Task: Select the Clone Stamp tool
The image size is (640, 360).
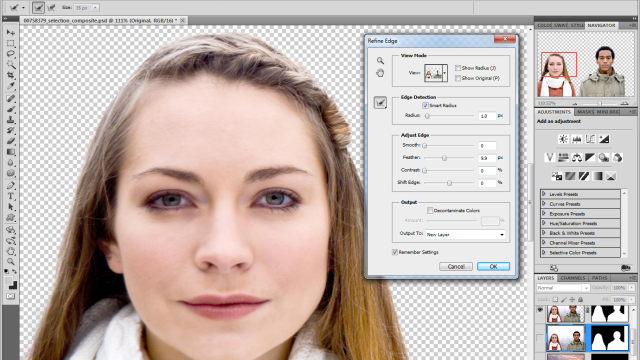Action: click(x=11, y=120)
